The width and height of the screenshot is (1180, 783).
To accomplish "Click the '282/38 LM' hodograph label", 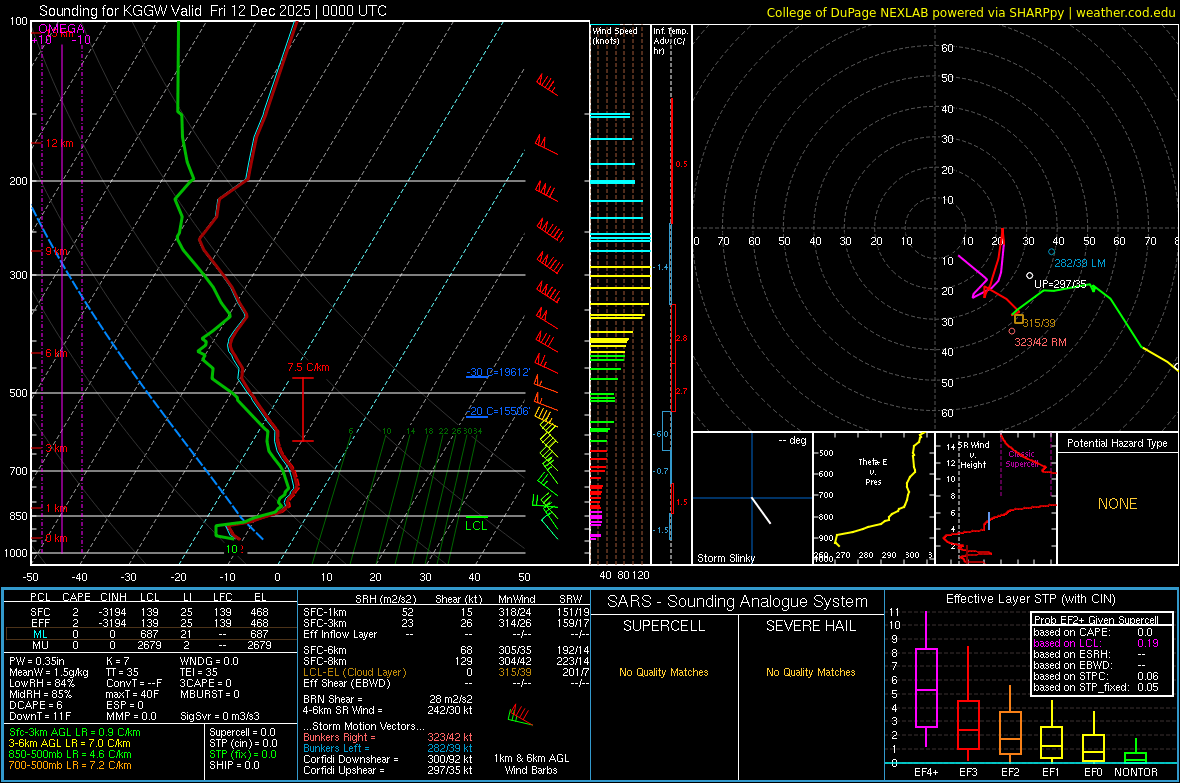I will 1079,263.
